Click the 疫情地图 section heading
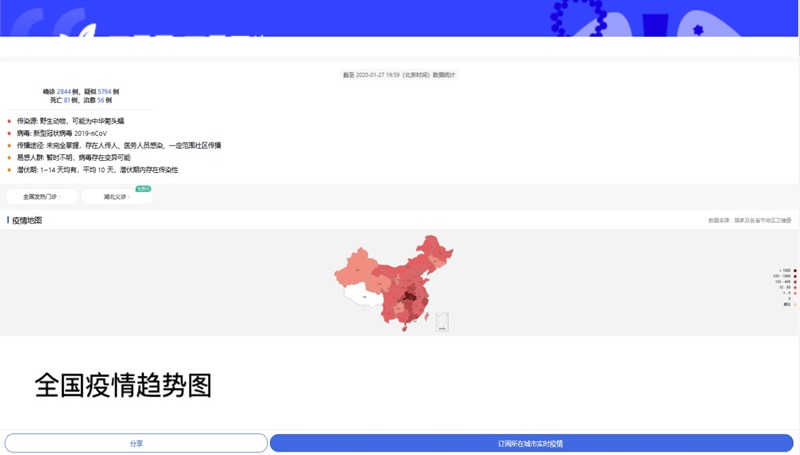The height and width of the screenshot is (455, 800). (27, 220)
